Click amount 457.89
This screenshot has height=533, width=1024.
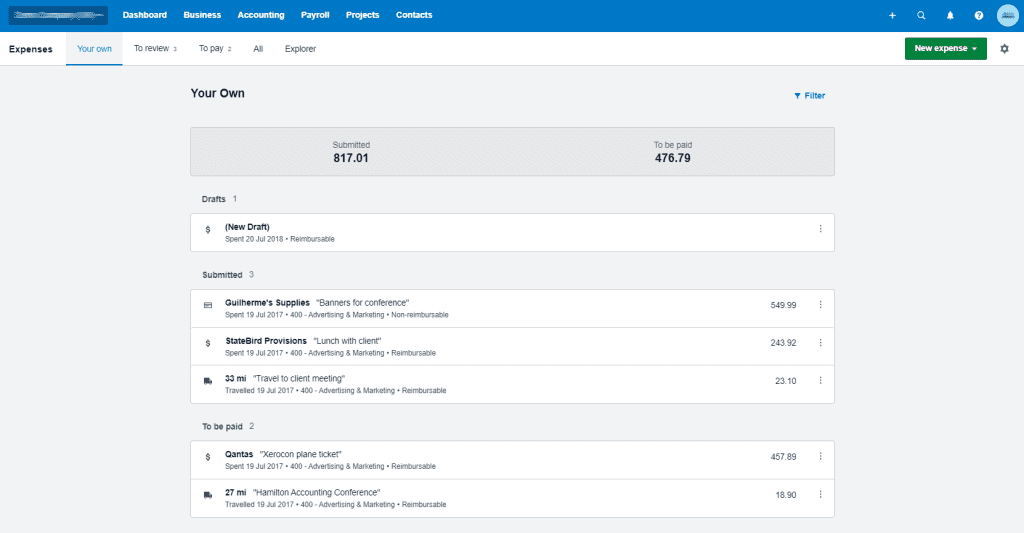click(x=783, y=457)
